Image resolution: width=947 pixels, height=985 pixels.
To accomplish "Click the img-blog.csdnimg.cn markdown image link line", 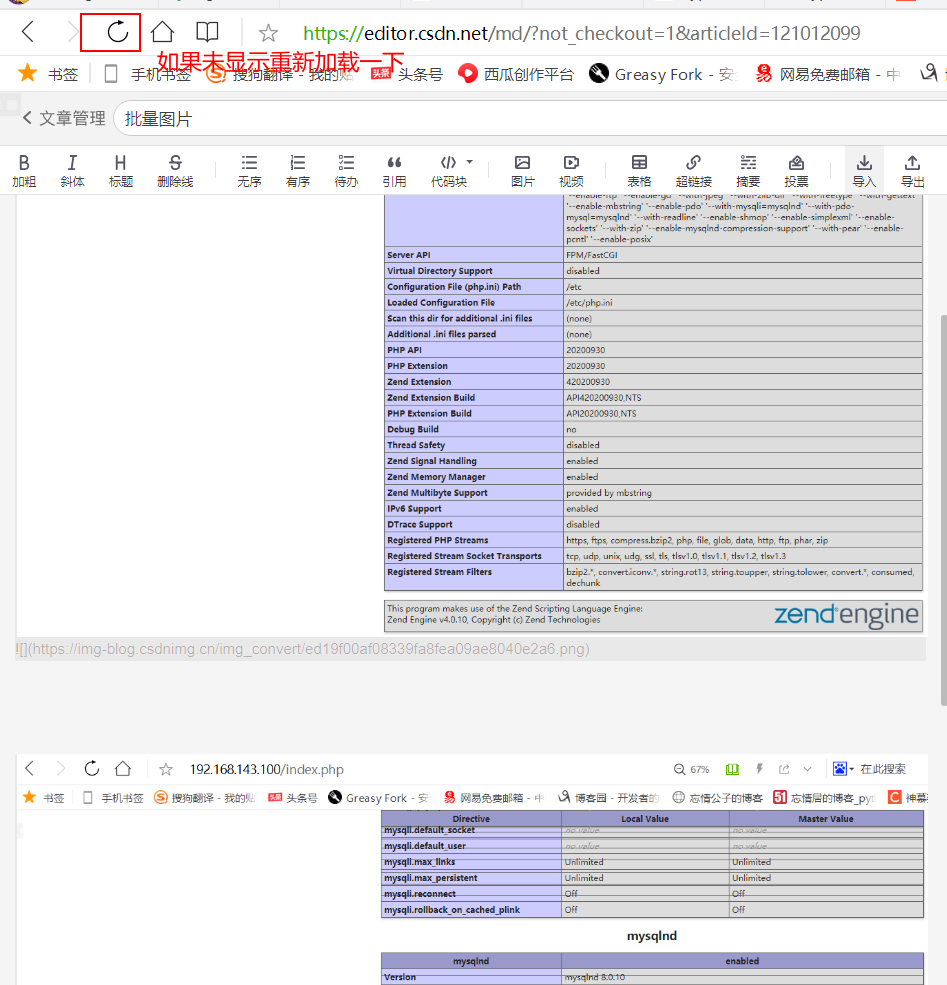I will tap(303, 649).
